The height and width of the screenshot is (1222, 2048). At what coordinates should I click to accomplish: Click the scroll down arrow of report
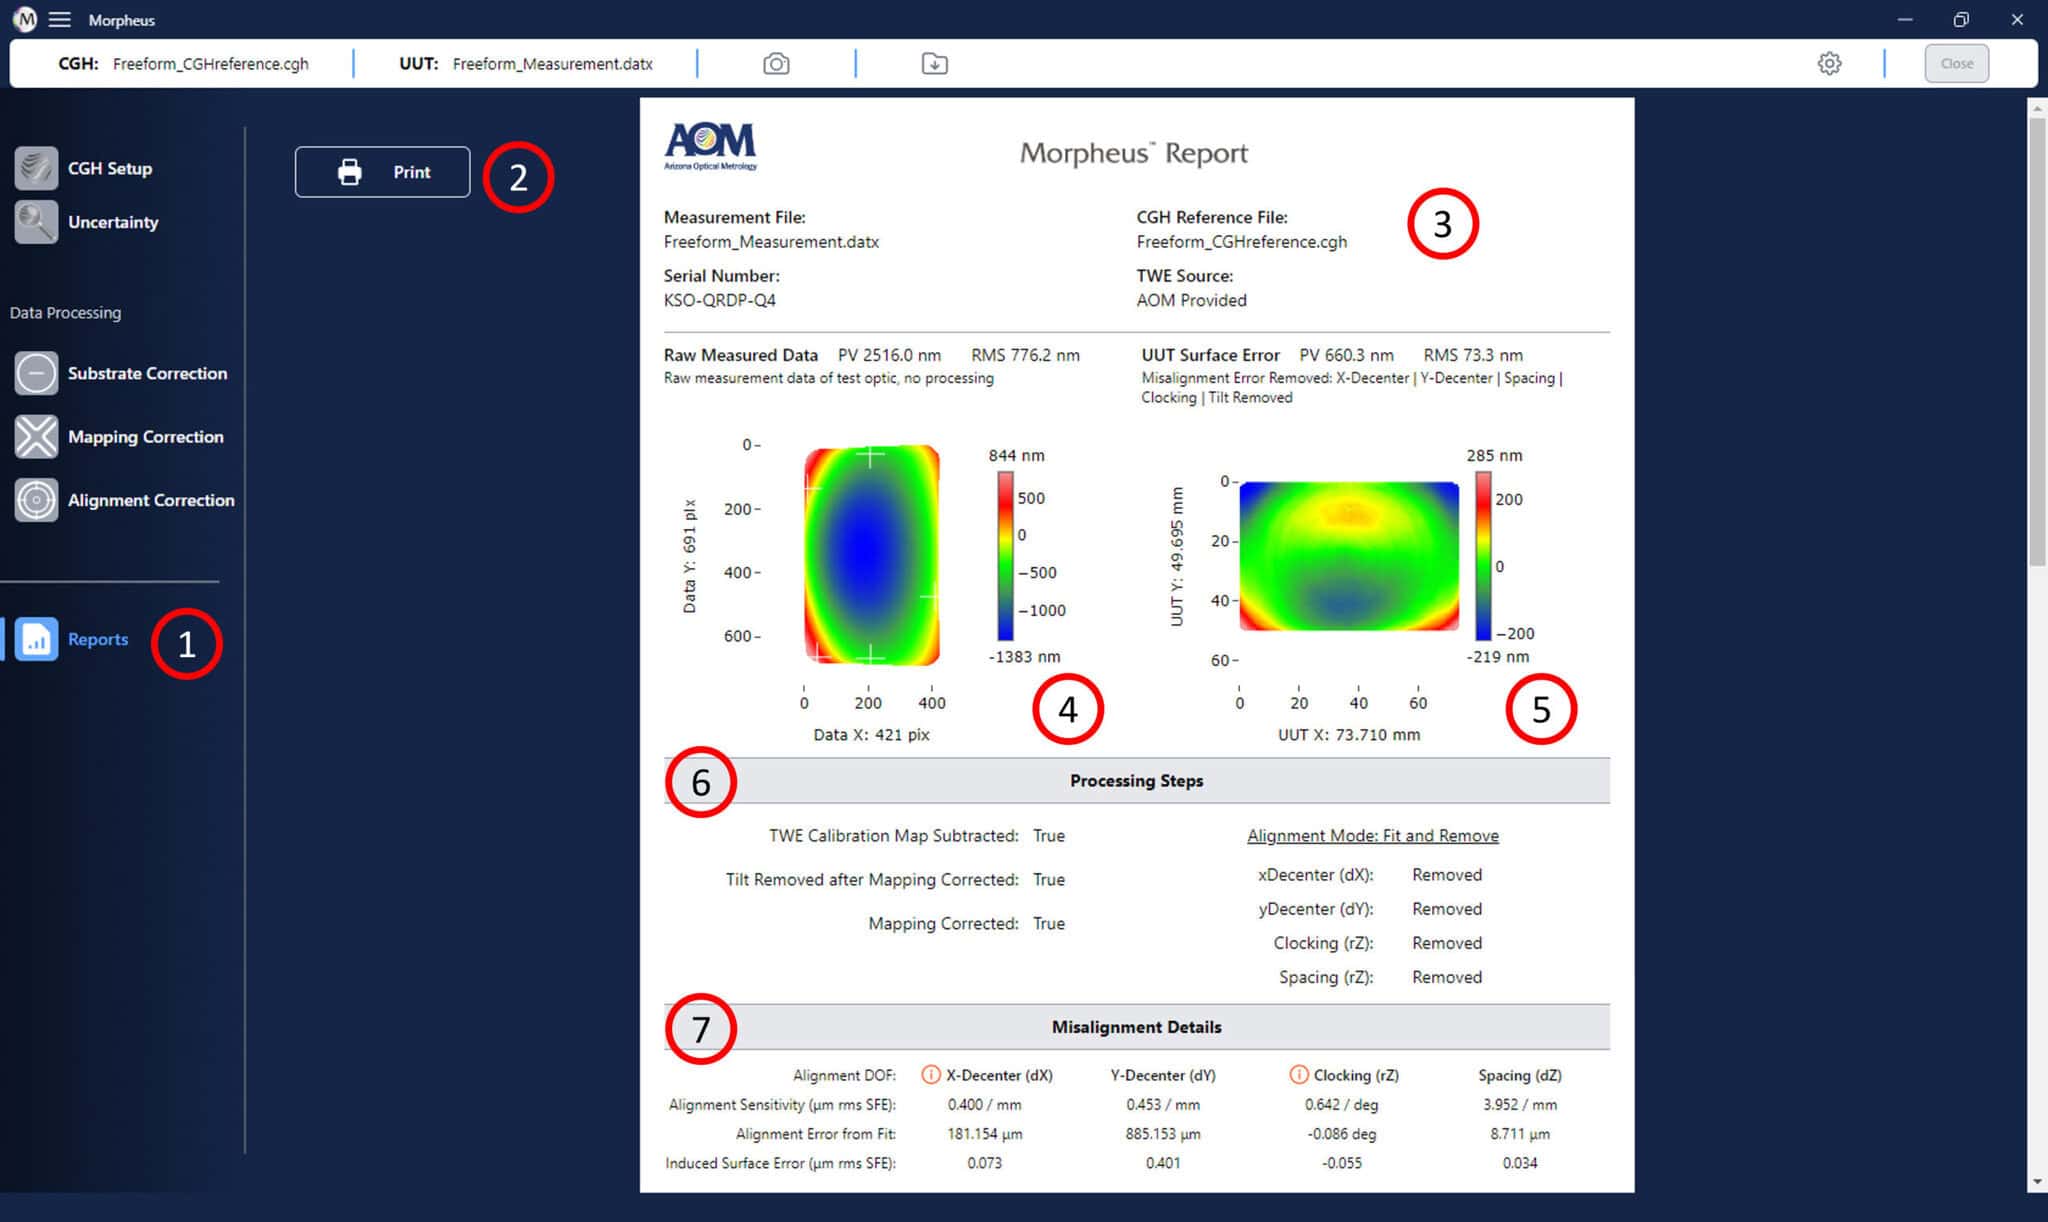coord(2037,1182)
